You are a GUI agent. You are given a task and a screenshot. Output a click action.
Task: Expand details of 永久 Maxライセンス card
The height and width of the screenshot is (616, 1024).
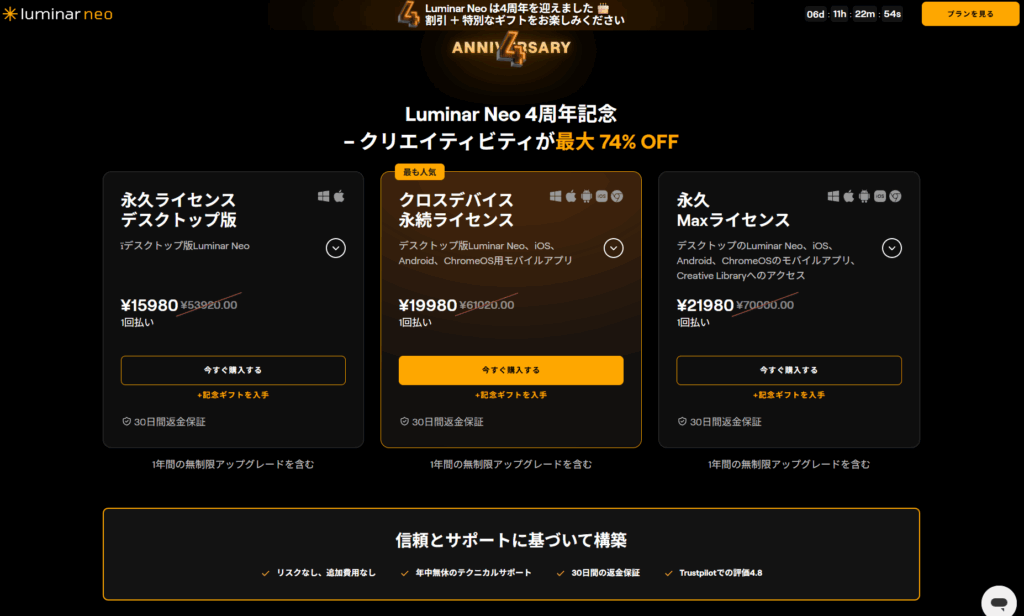(891, 248)
